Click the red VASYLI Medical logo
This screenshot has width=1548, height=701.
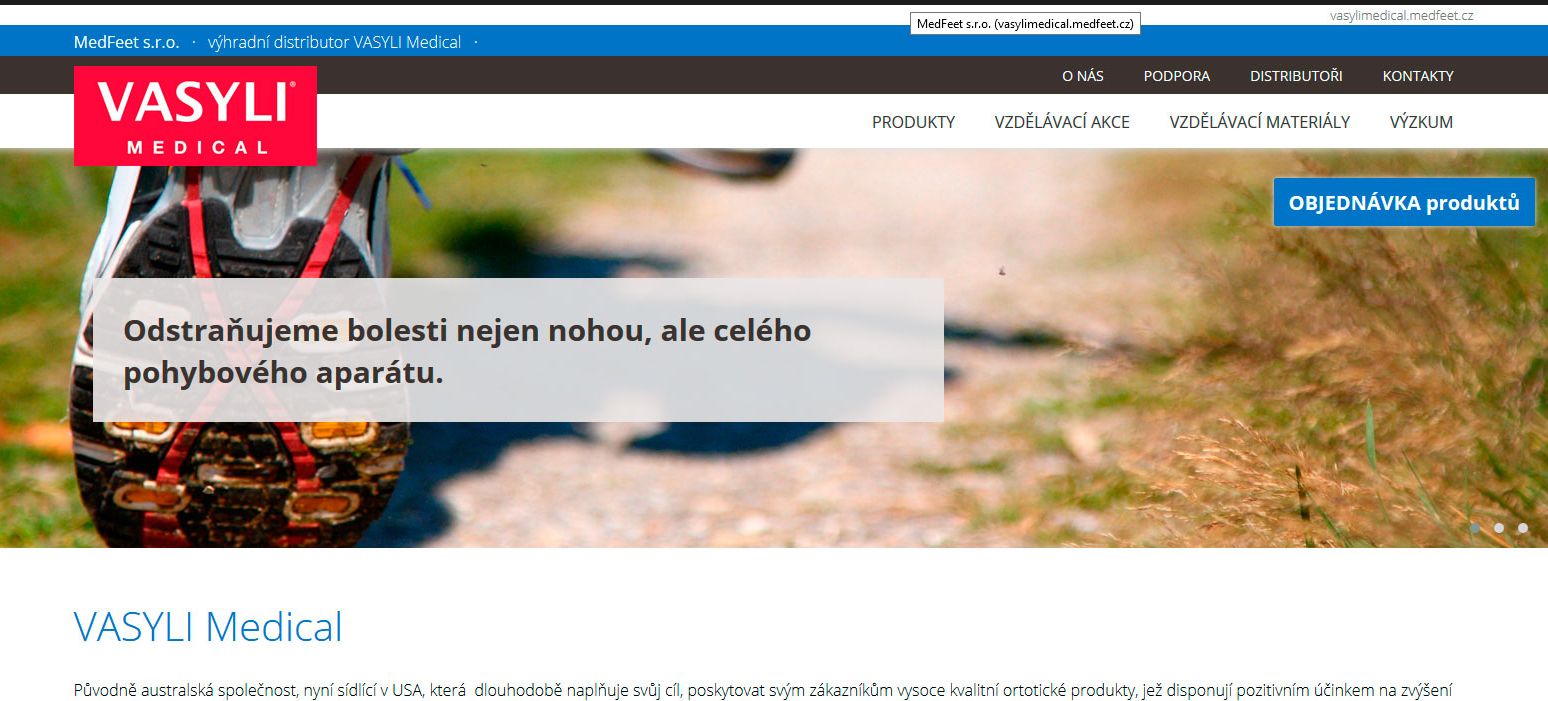195,116
